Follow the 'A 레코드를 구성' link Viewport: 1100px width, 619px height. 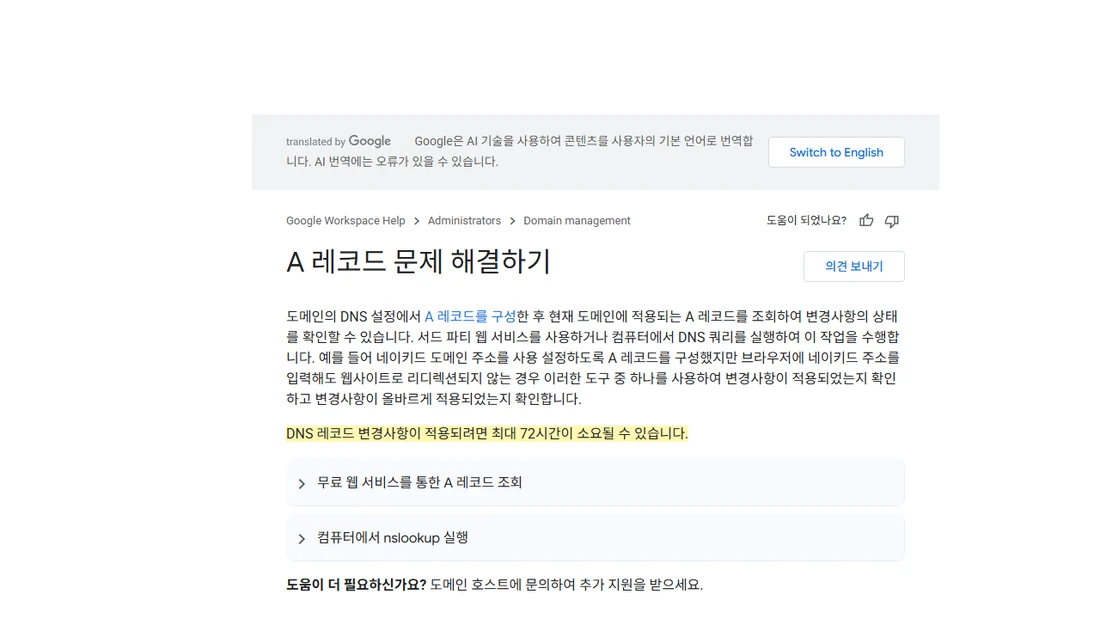[x=470, y=317]
